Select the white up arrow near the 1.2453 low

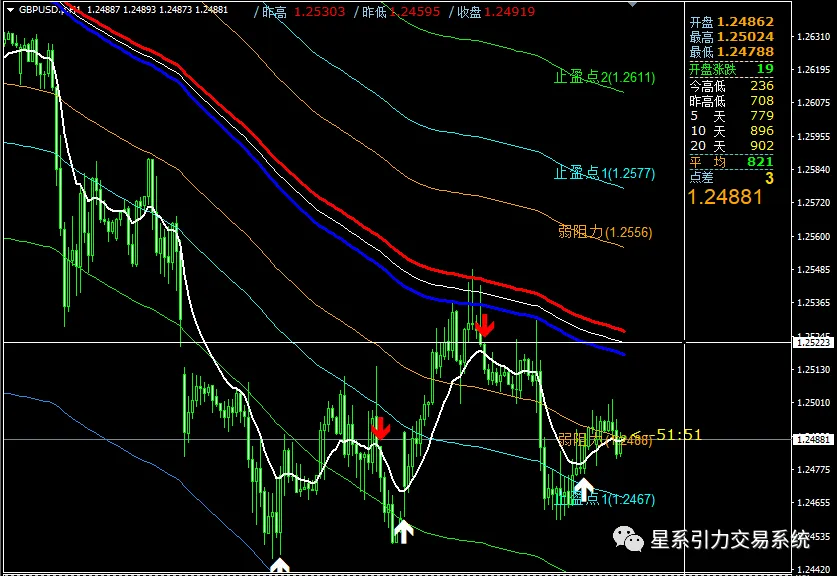(x=403, y=532)
